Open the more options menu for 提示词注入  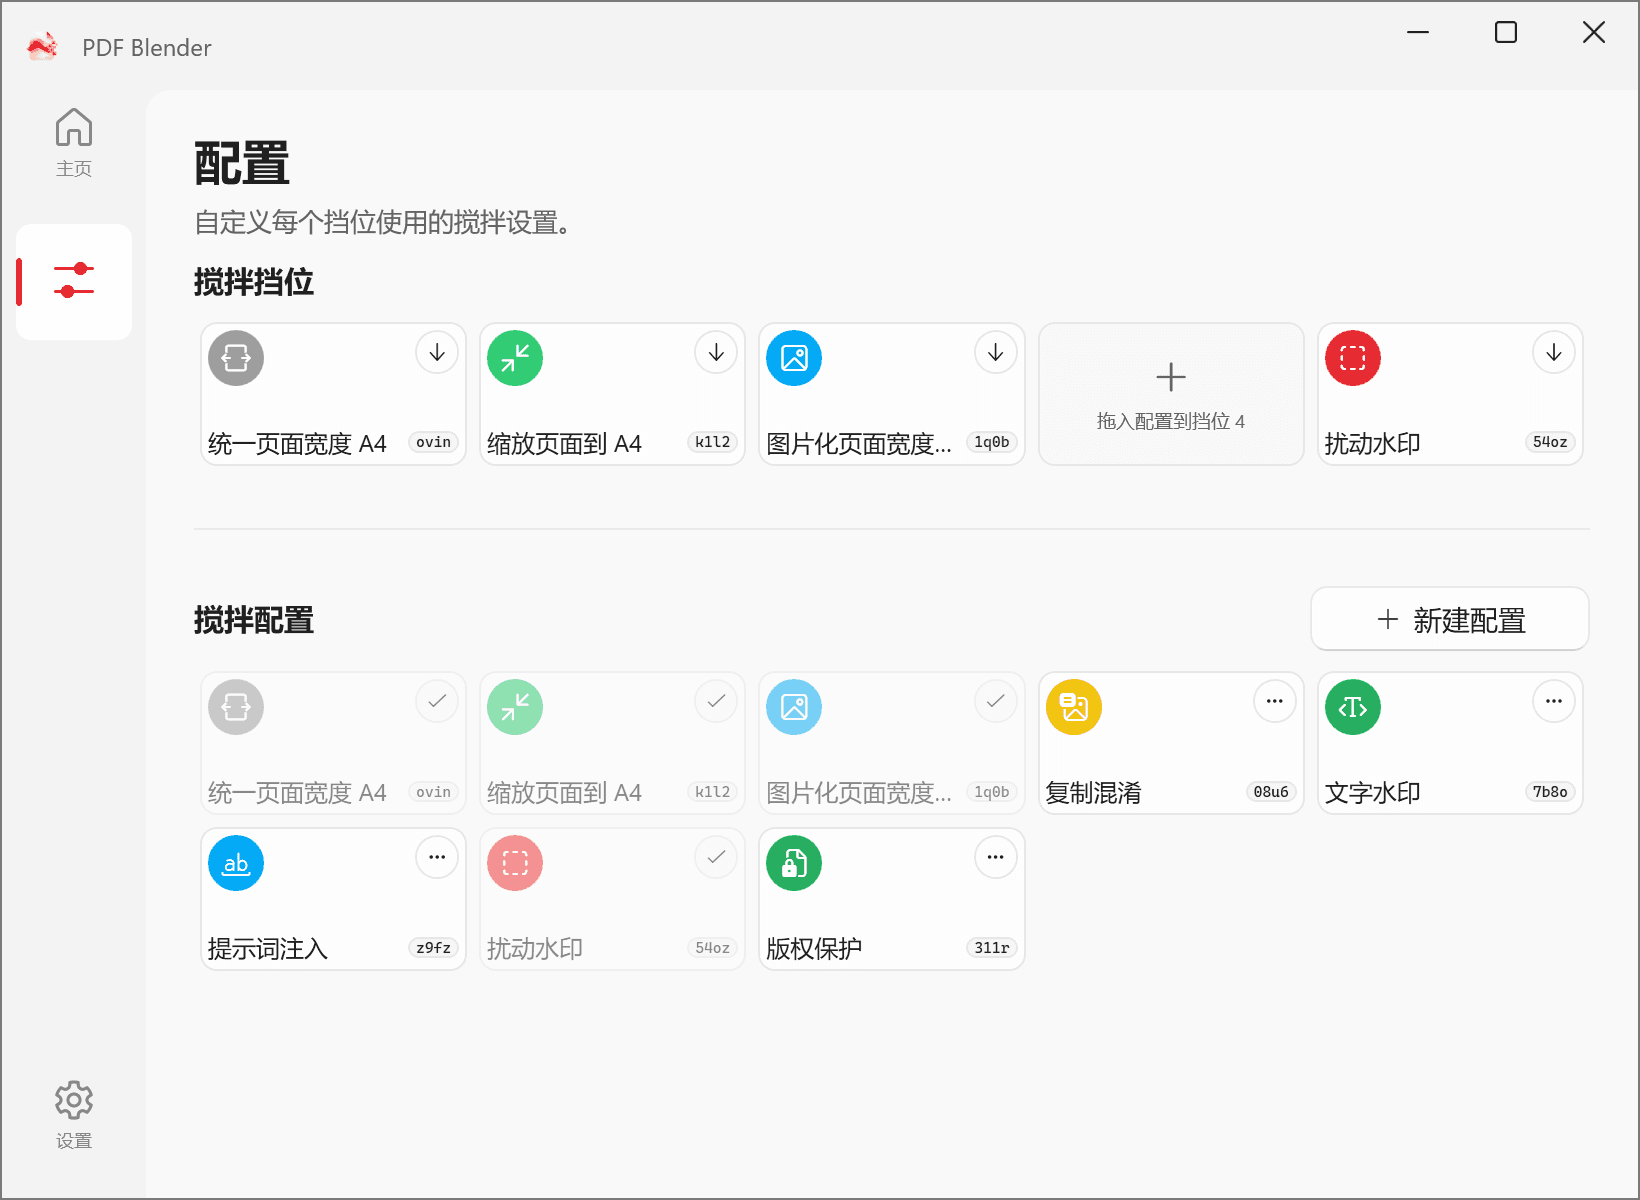click(x=437, y=857)
